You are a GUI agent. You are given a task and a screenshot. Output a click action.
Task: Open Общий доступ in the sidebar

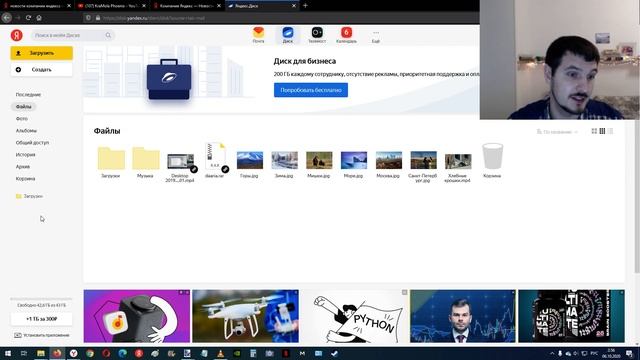click(32, 142)
